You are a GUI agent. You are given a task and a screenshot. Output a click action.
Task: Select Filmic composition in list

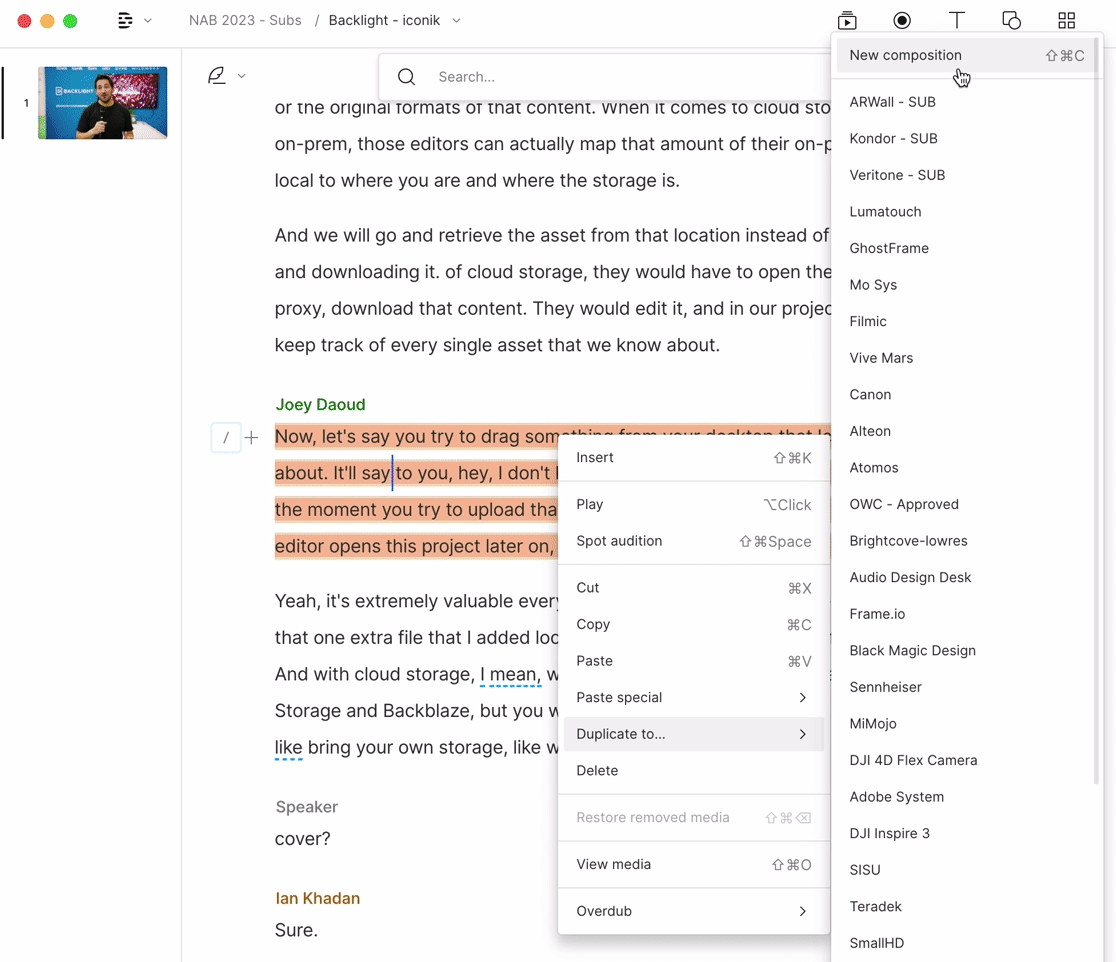click(966, 321)
